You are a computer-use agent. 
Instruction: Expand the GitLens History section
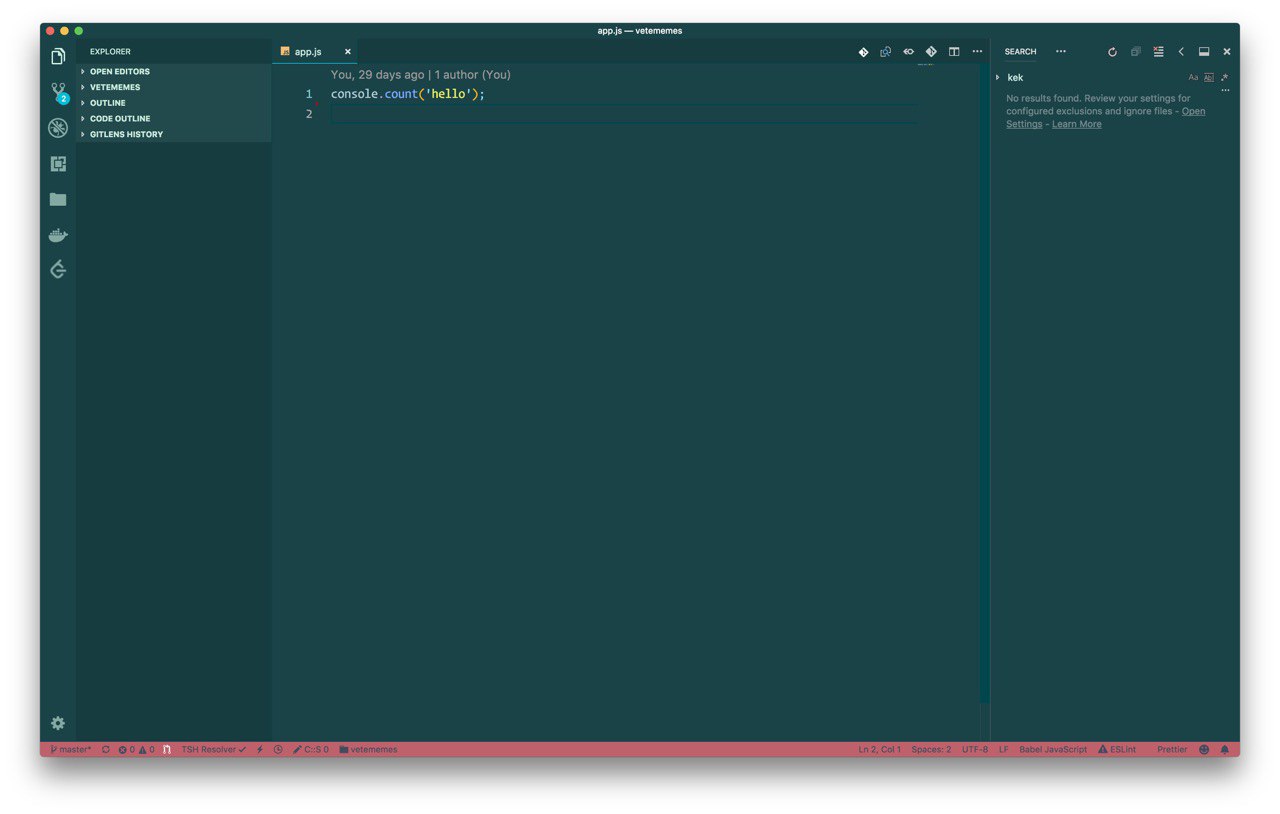click(174, 134)
